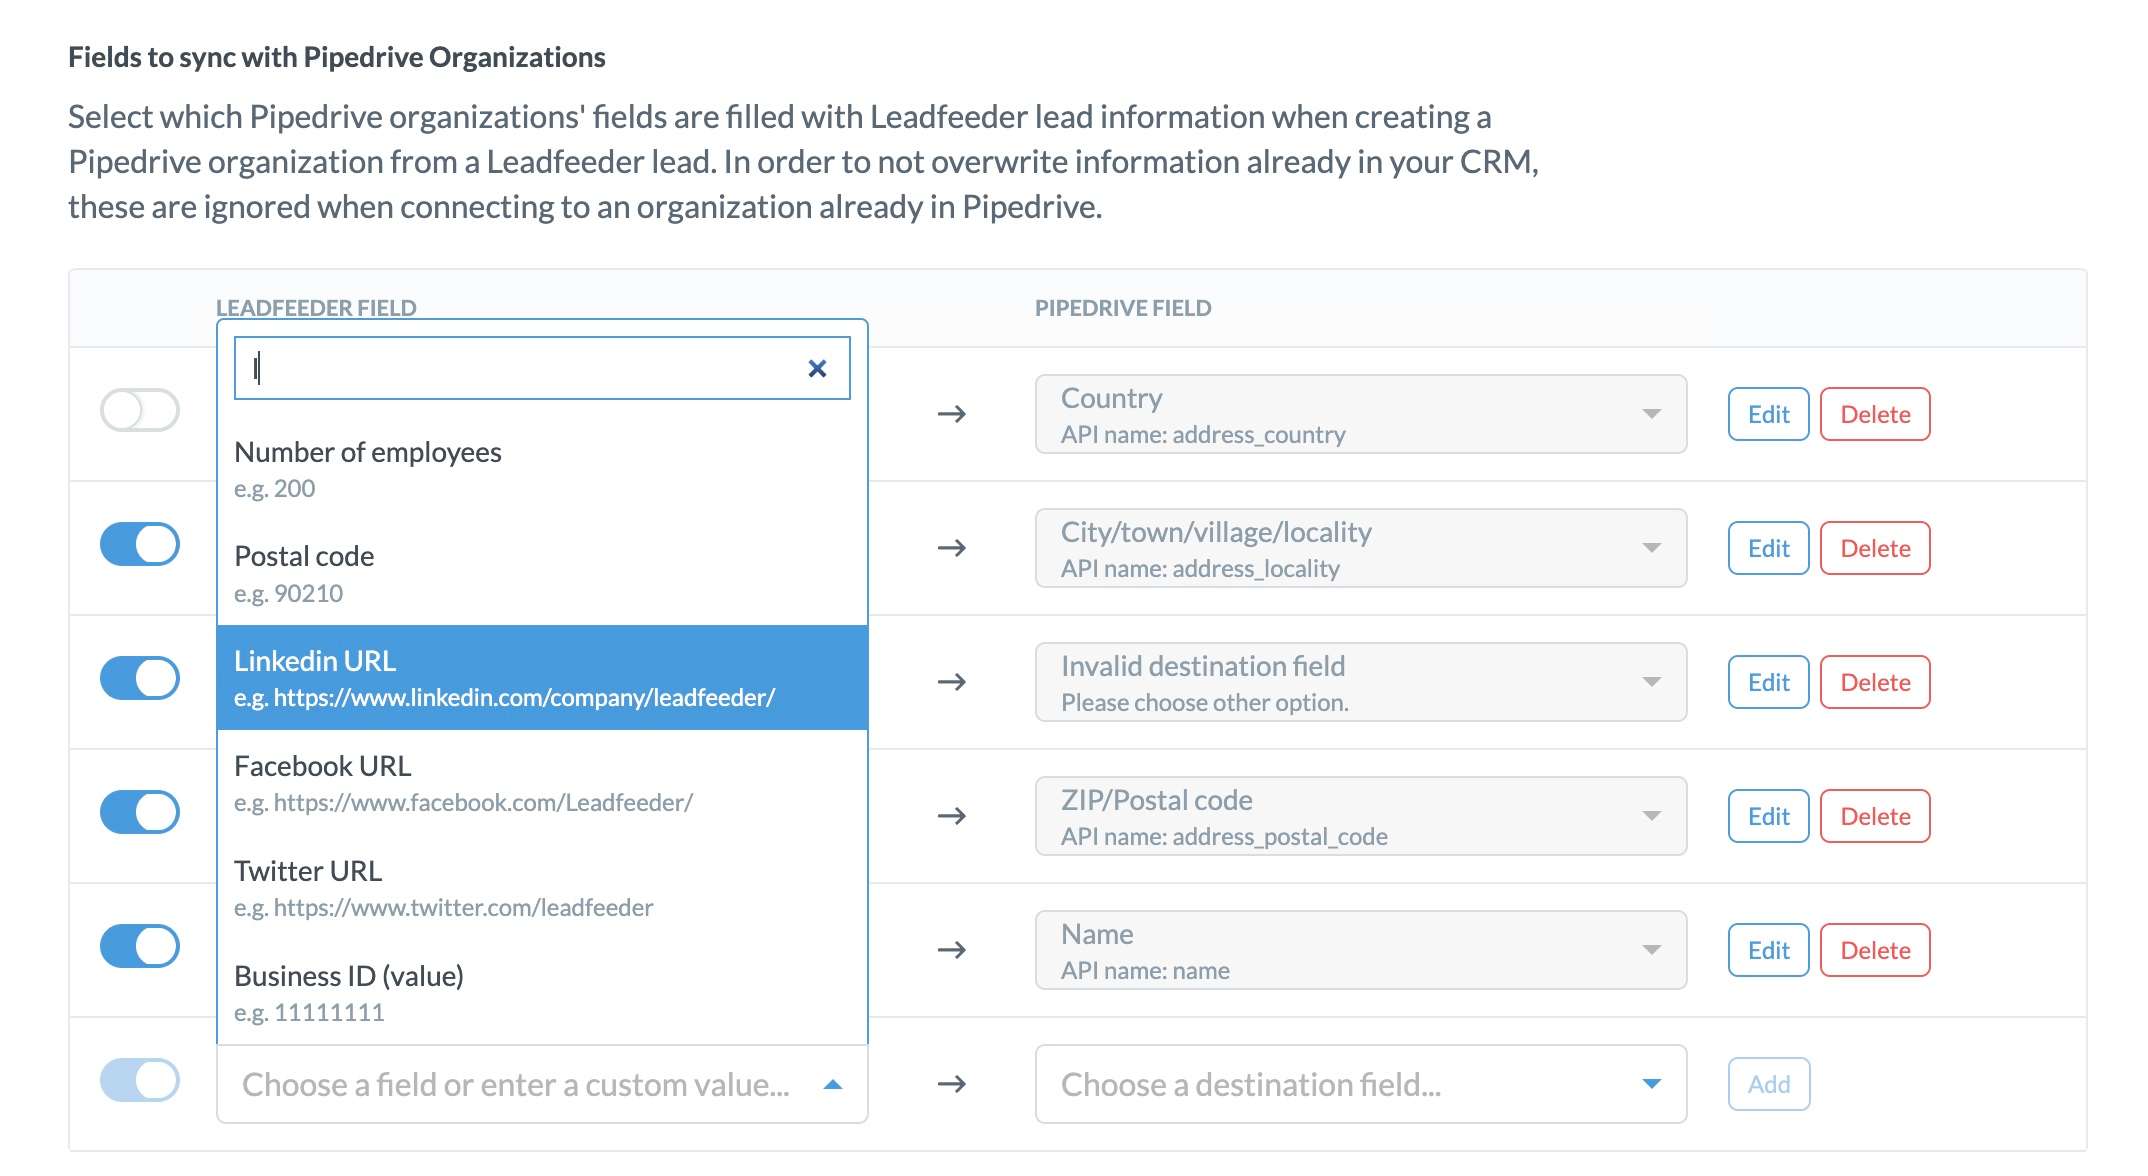Click the Fields to sync with Pipedrive Organizations heading
The width and height of the screenshot is (2148, 1176).
click(337, 57)
